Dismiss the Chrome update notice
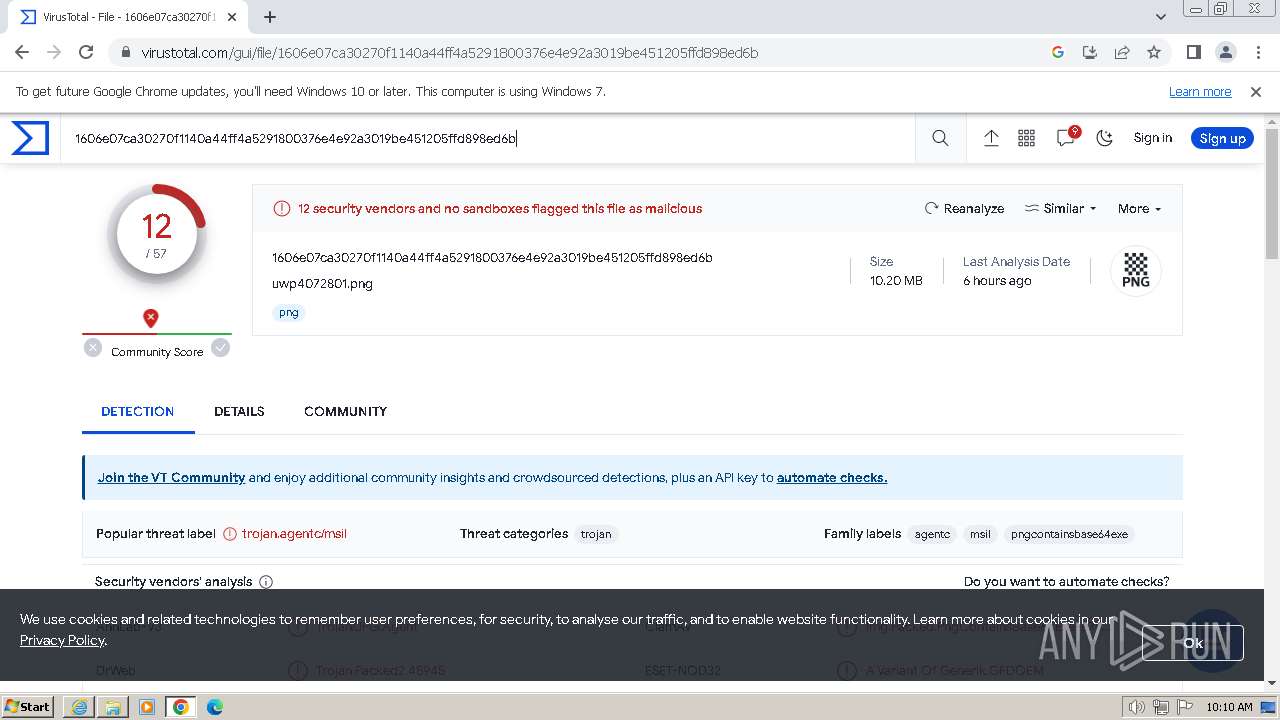Image resolution: width=1280 pixels, height=720 pixels. (x=1256, y=92)
